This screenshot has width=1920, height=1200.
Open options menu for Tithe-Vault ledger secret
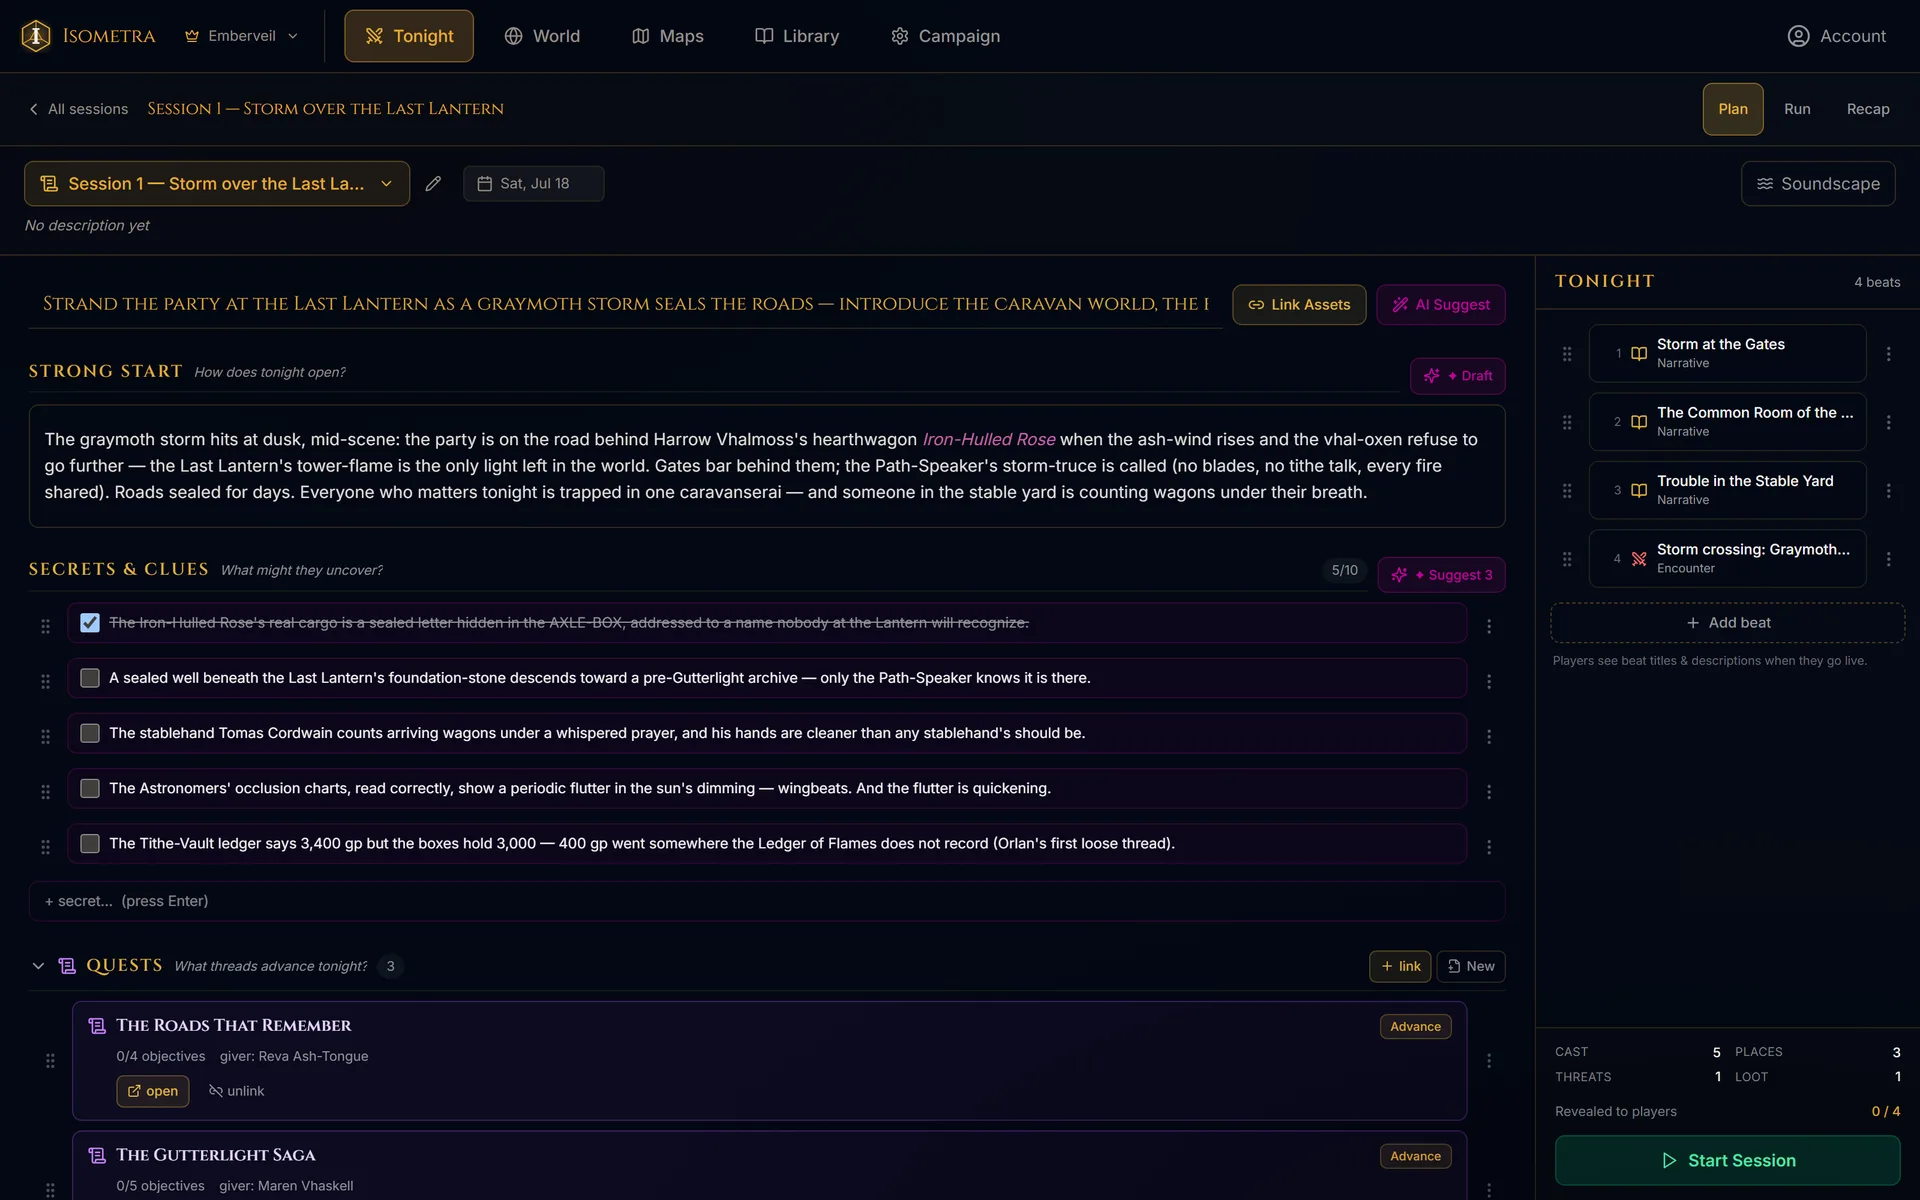click(x=1489, y=846)
